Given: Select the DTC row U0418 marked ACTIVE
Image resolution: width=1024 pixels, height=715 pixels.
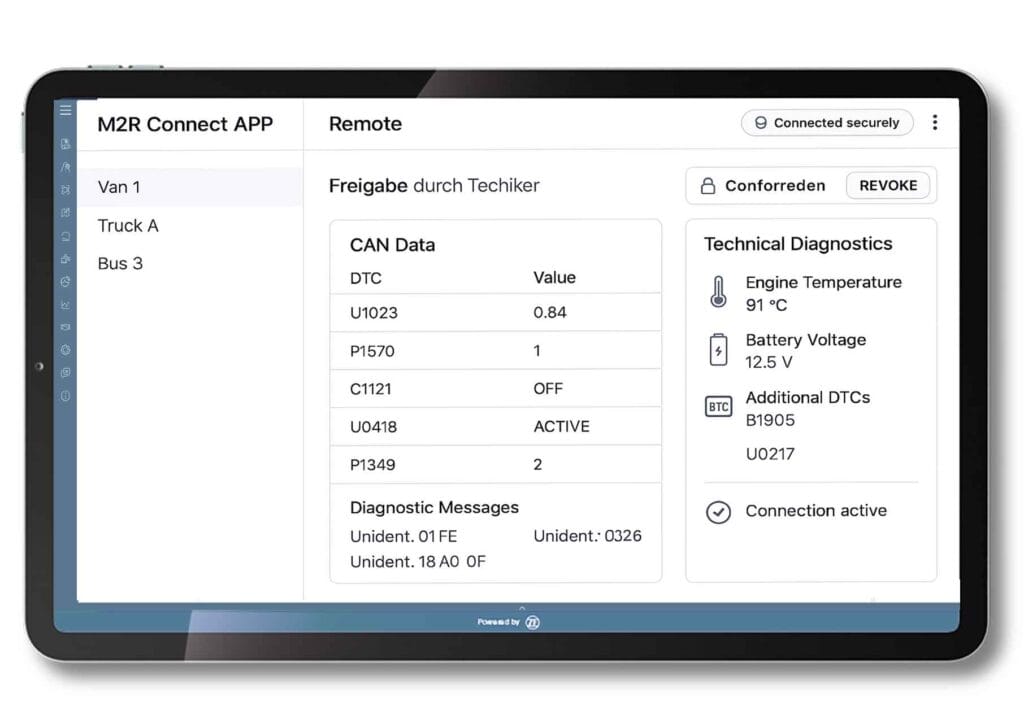Looking at the screenshot, I should [x=495, y=426].
